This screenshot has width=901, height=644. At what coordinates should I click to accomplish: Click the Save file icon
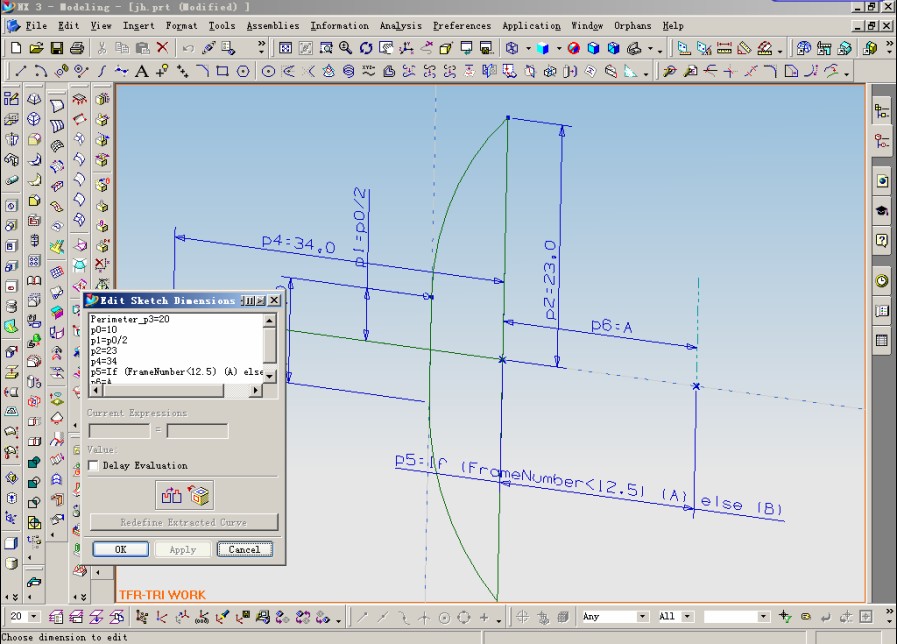(x=56, y=48)
